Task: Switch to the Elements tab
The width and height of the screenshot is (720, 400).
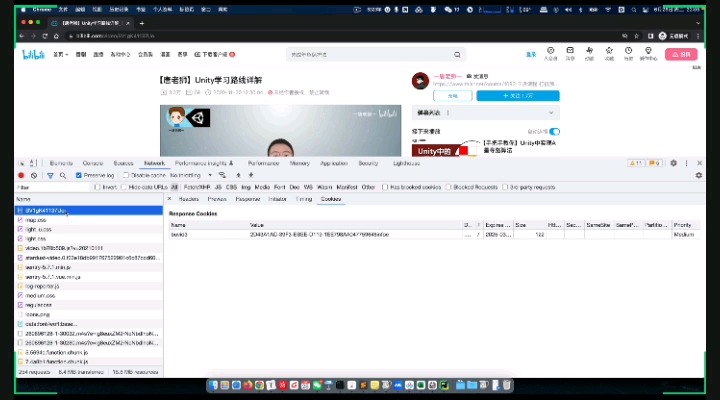Action: point(61,163)
